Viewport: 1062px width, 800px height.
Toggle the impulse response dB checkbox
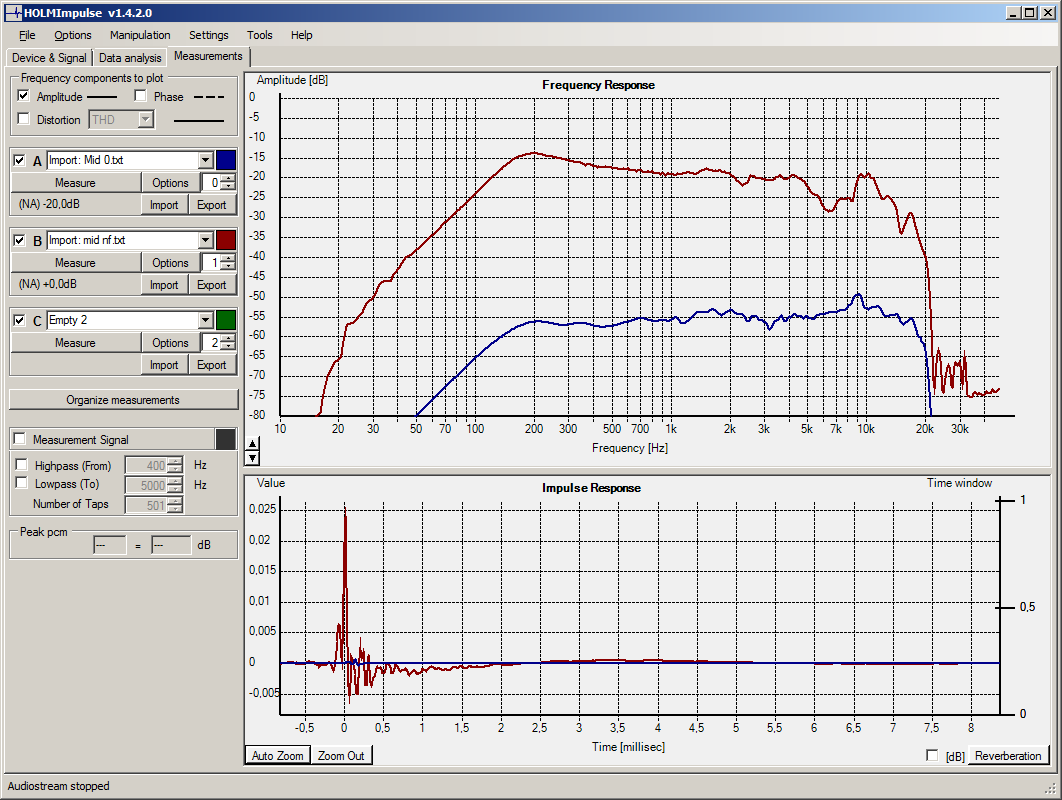[x=932, y=755]
